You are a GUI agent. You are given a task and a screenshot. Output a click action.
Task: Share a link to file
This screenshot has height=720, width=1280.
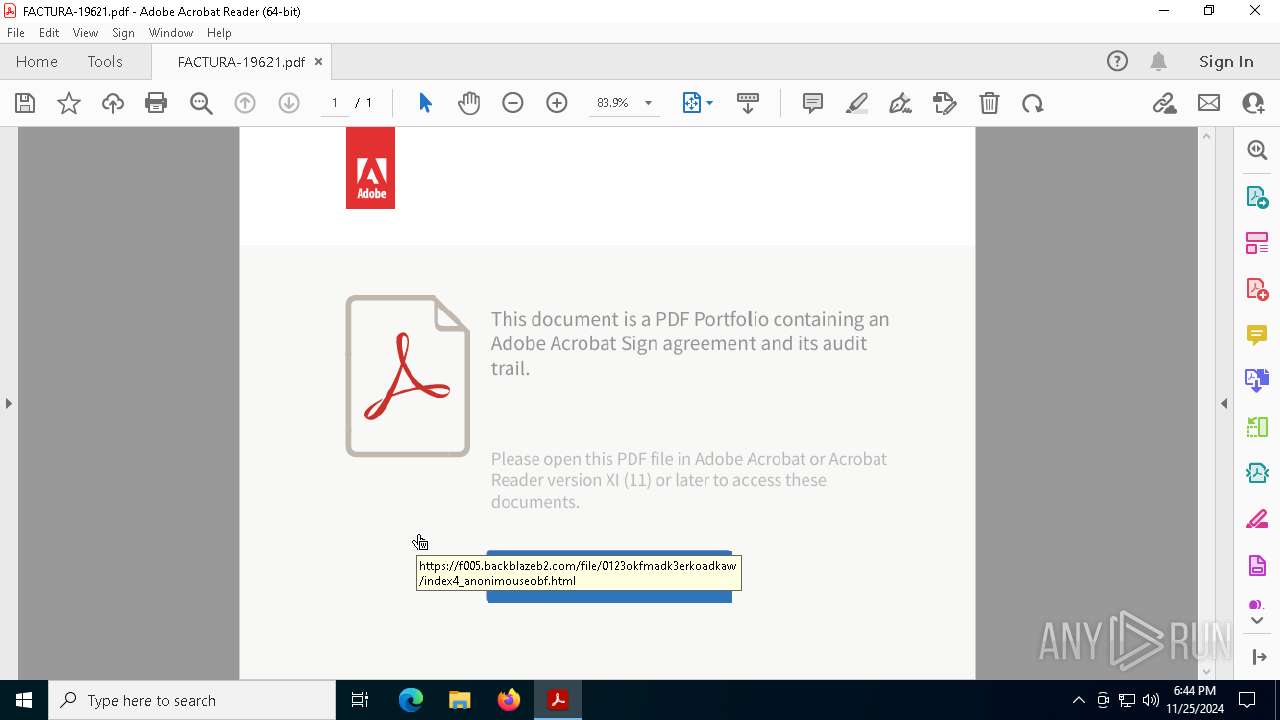point(1165,103)
